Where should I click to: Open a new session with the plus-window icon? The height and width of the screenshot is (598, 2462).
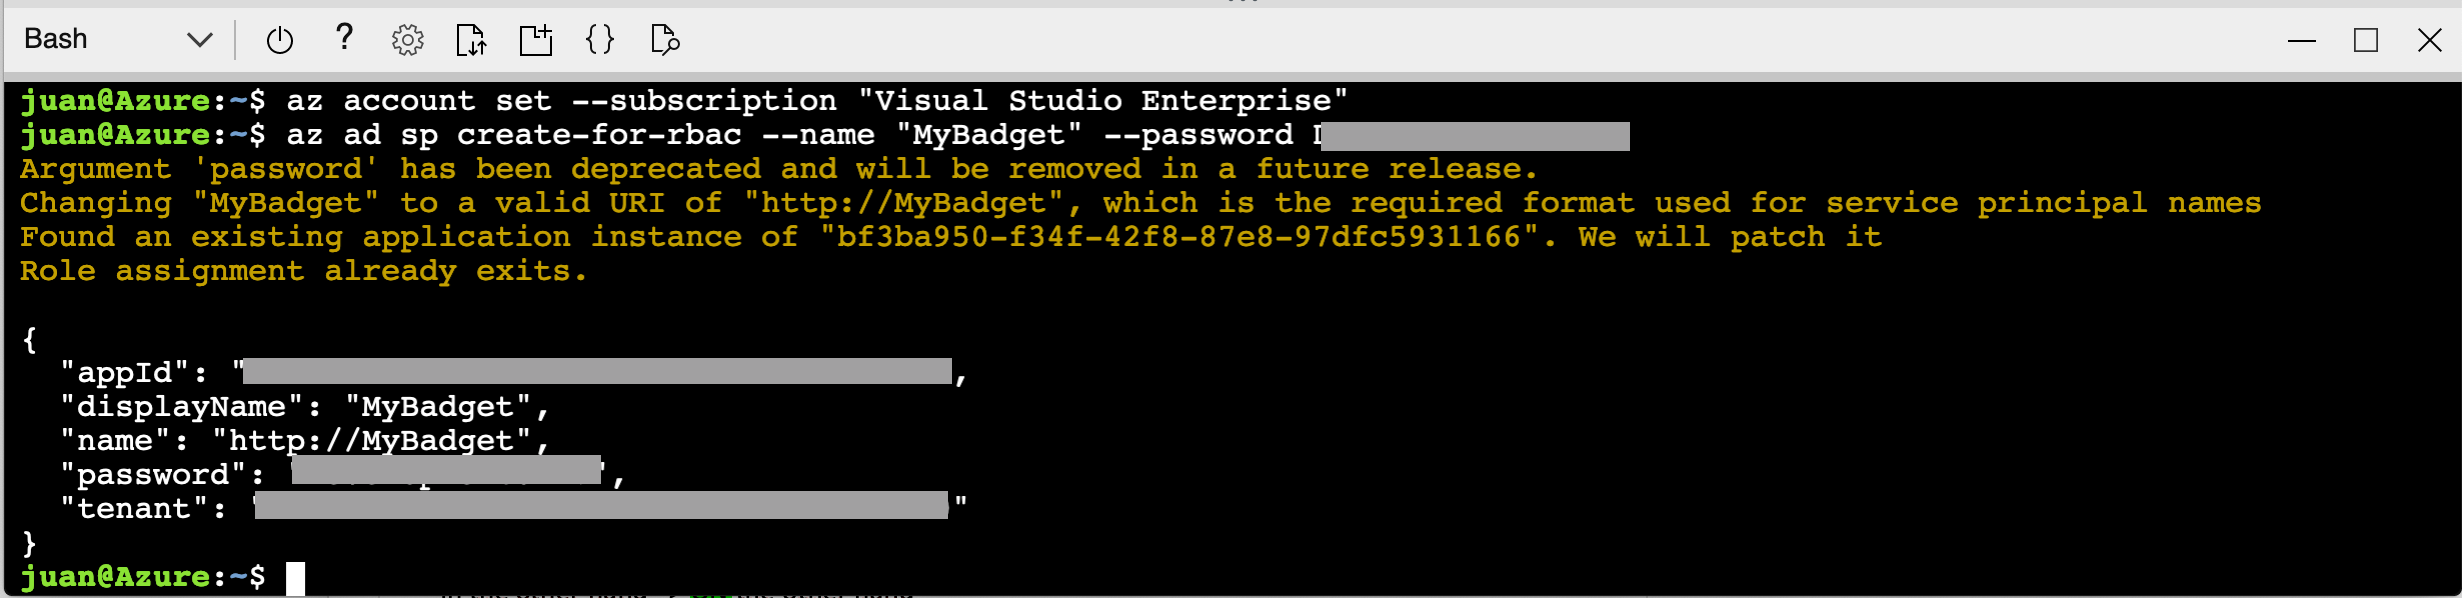pyautogui.click(x=536, y=40)
